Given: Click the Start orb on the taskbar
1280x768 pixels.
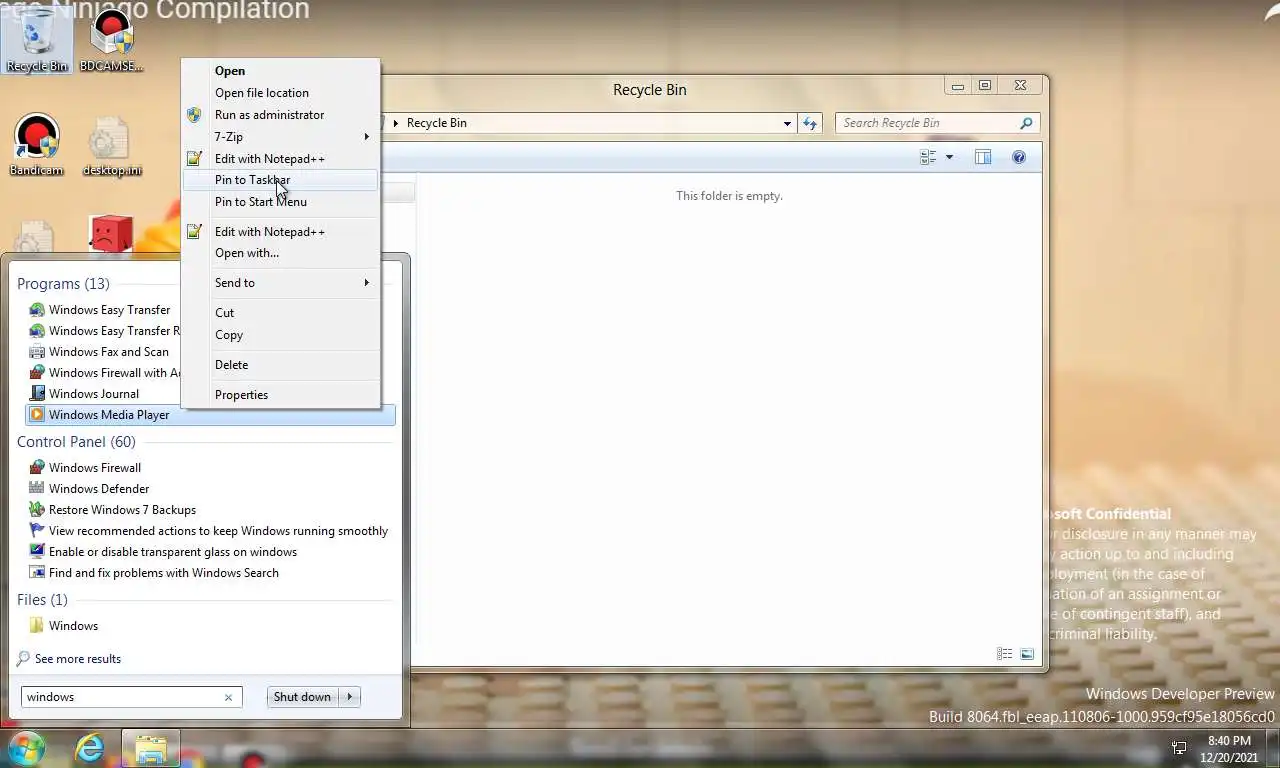Looking at the screenshot, I should click(x=26, y=748).
